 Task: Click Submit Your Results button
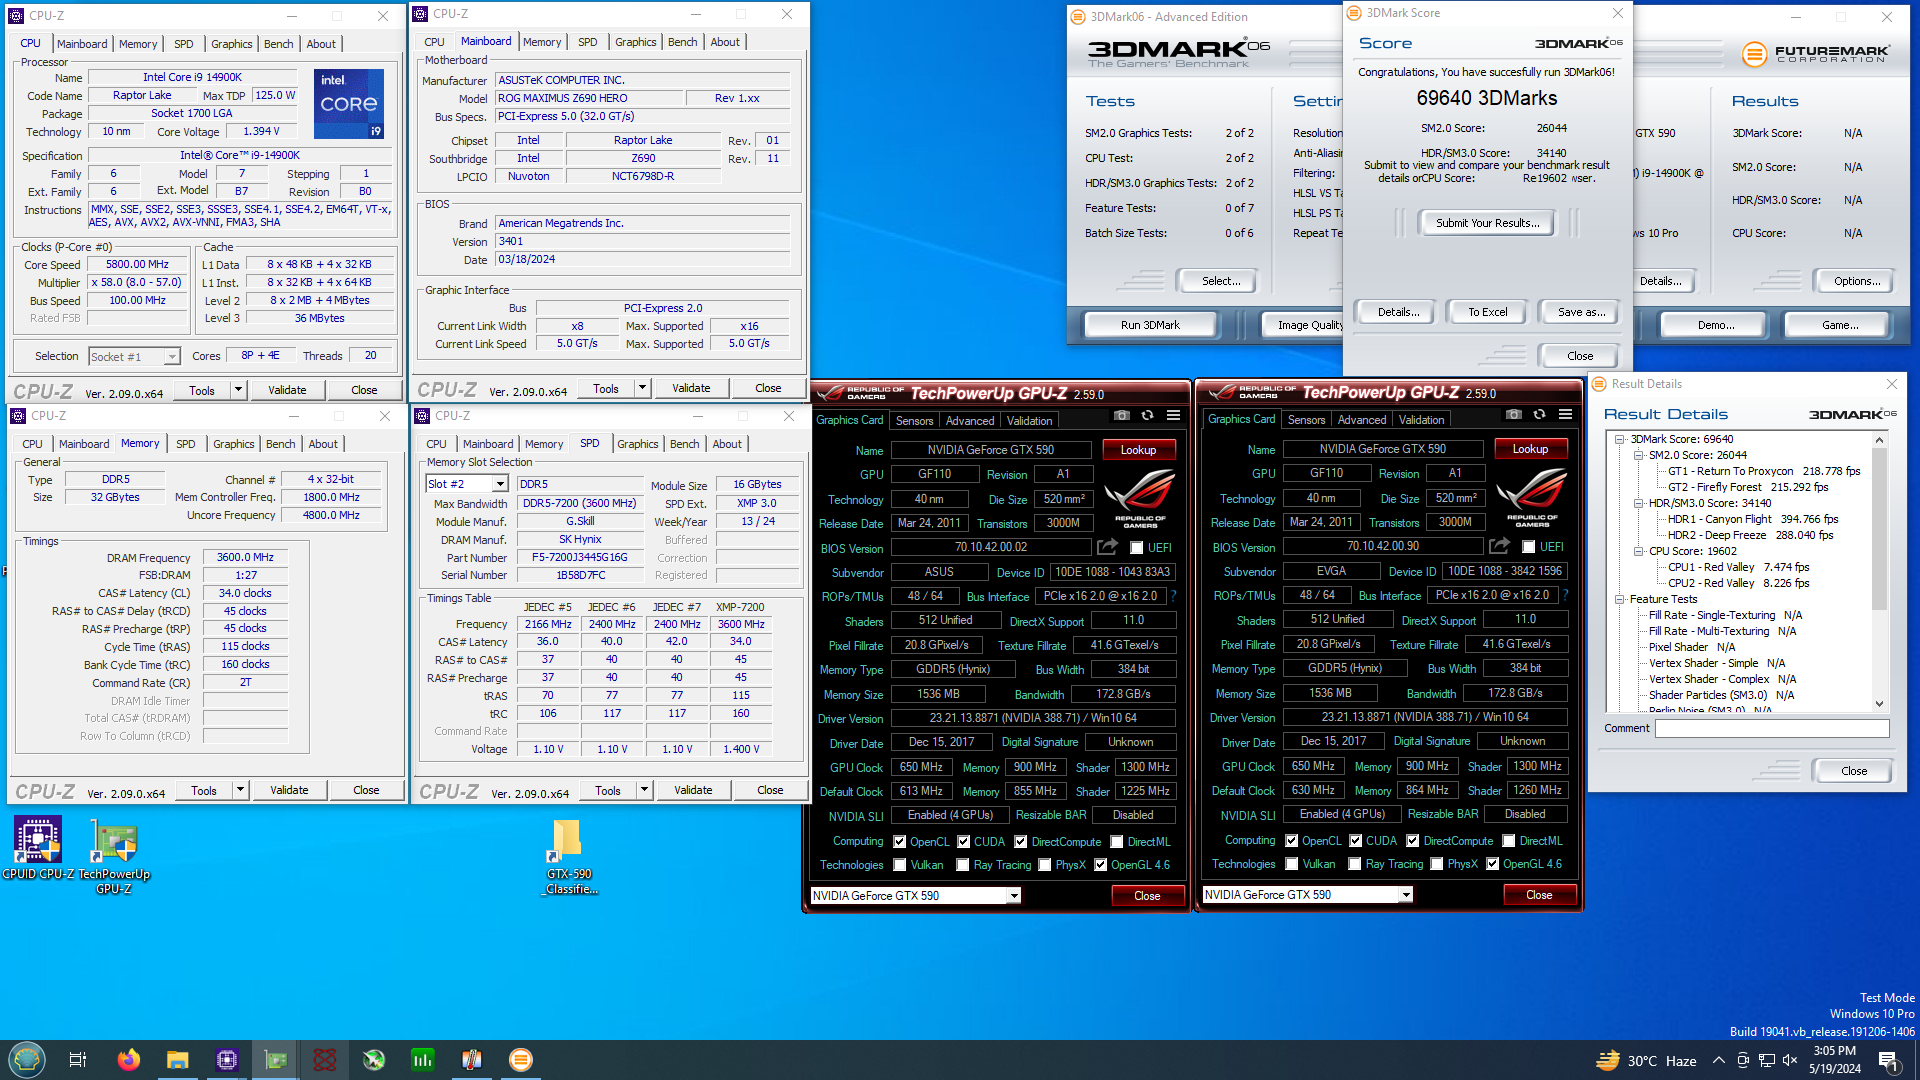[1487, 223]
